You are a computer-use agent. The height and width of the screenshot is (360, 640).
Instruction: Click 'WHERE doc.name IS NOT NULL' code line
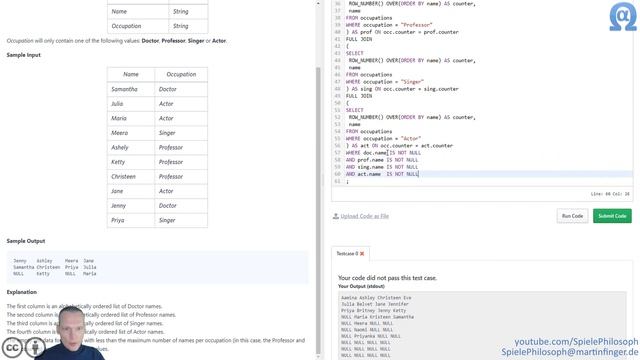[383, 153]
